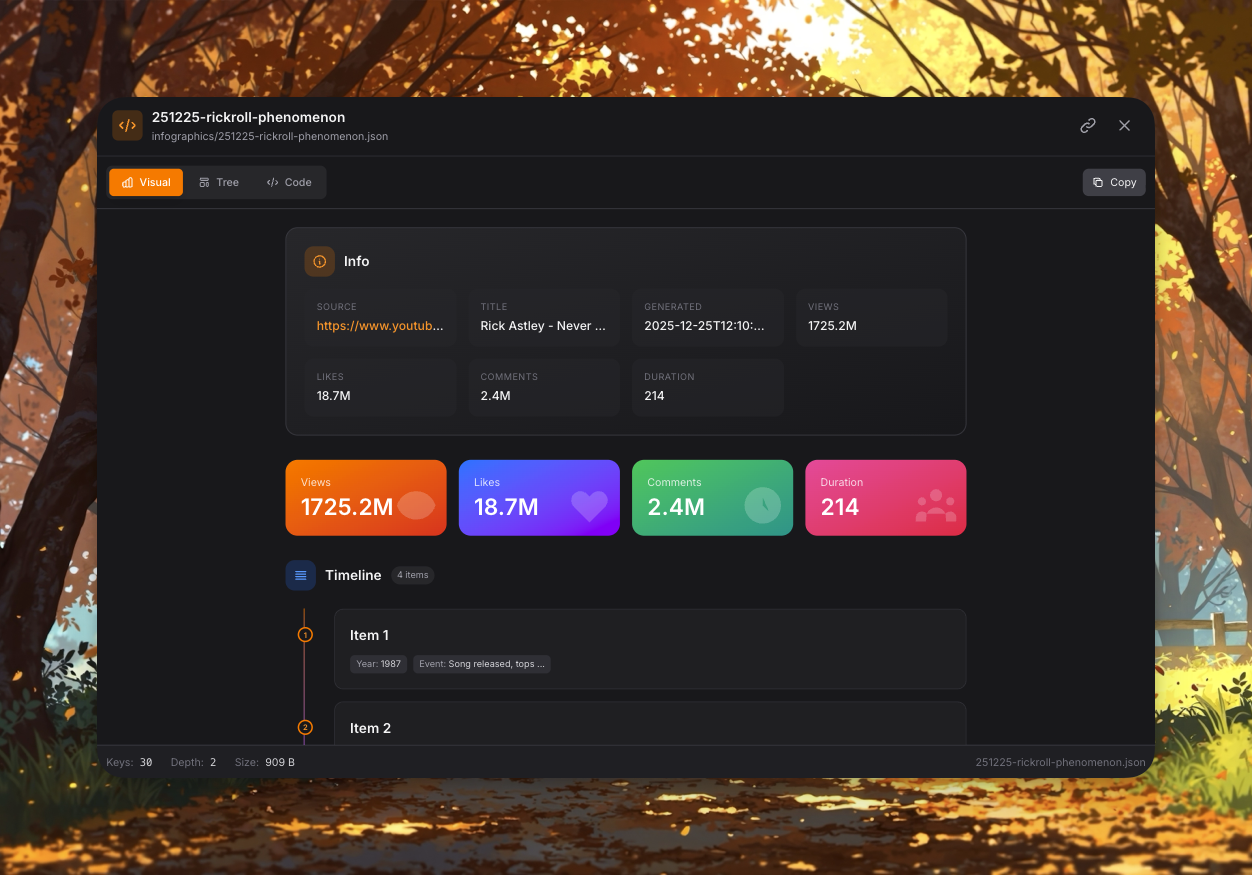The image size is (1252, 875).
Task: Click the purple Likes stat card
Action: (x=539, y=498)
